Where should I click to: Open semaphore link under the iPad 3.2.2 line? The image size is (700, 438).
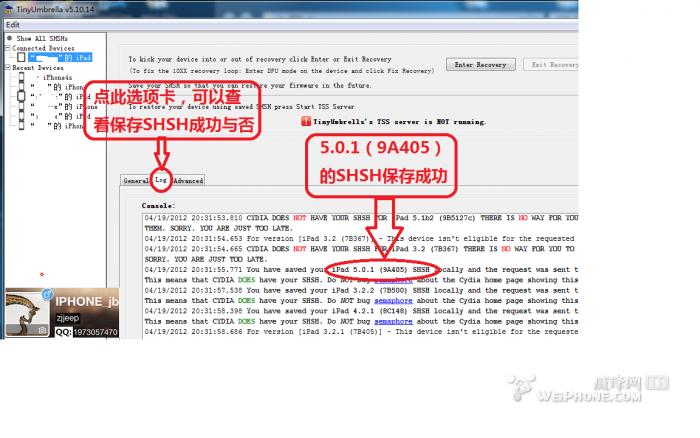click(393, 300)
